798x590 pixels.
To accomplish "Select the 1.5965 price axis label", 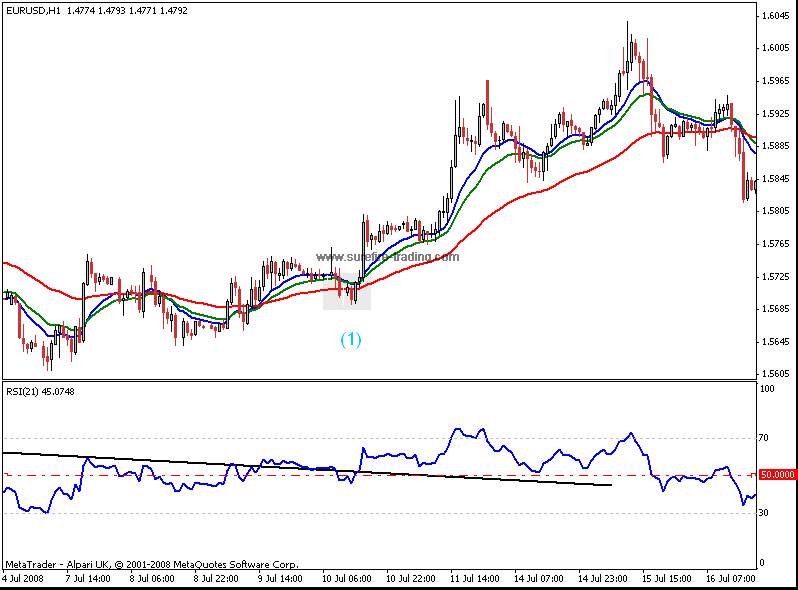I will (776, 80).
